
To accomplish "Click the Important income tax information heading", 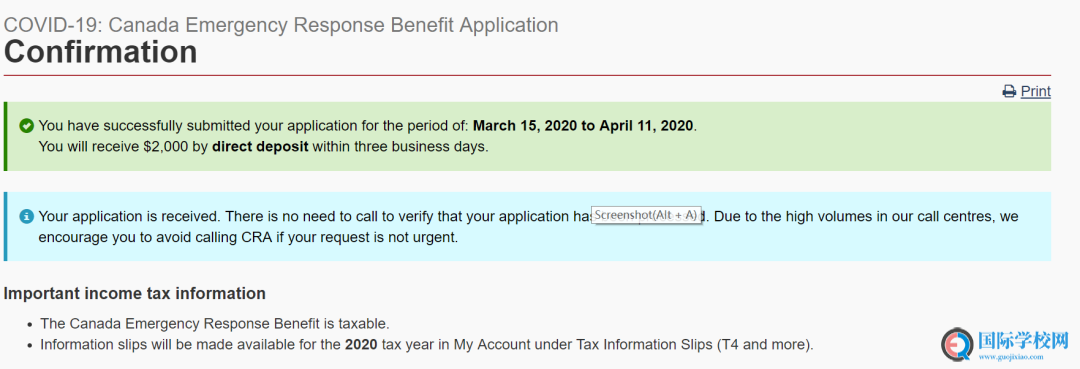I will pyautogui.click(x=134, y=293).
